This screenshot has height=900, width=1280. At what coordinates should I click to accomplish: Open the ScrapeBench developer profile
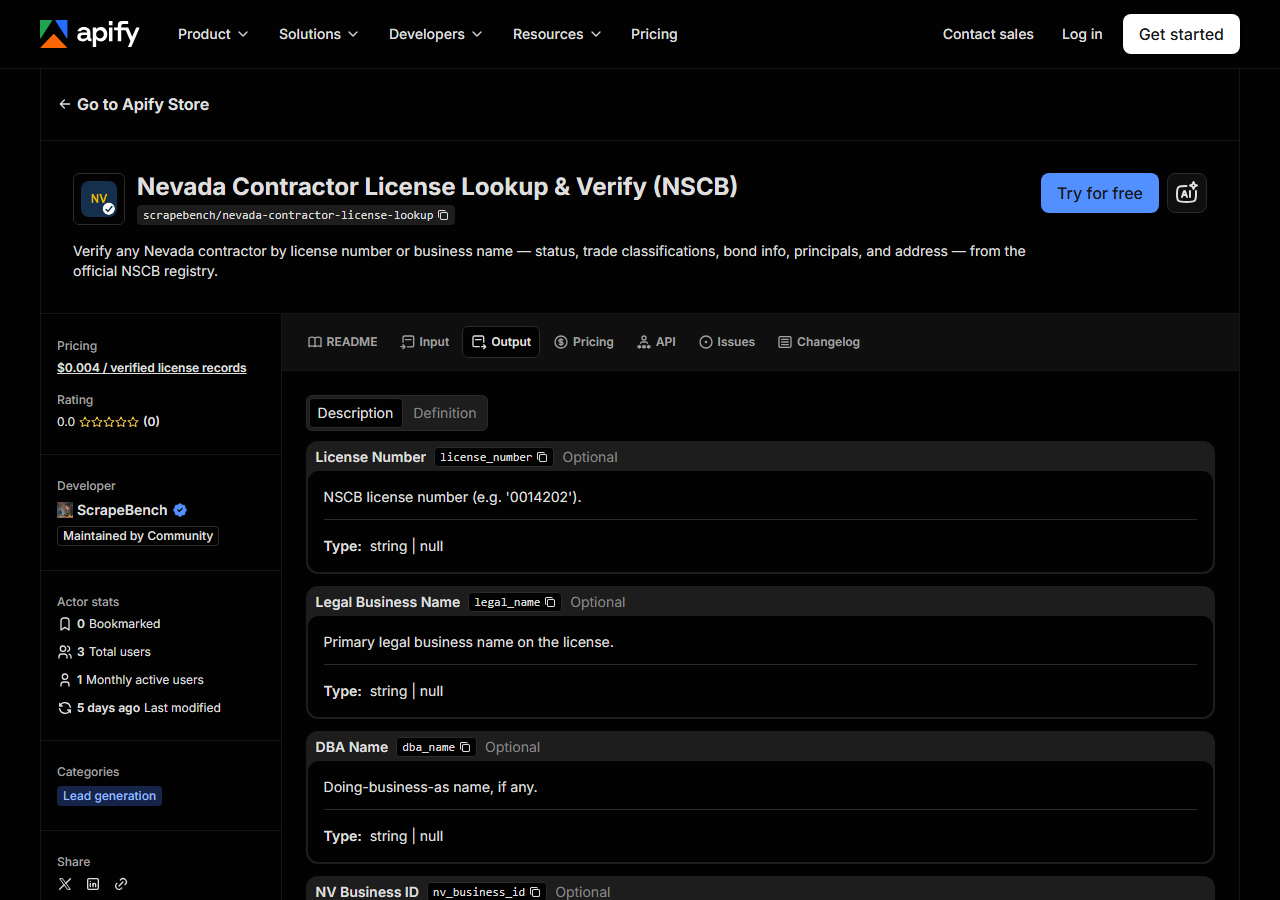(122, 510)
